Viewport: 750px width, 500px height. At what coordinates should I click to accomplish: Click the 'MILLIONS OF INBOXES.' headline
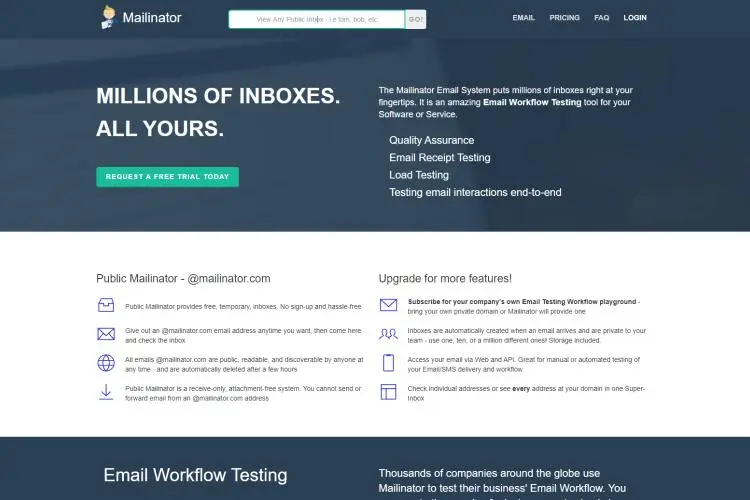[x=218, y=96]
